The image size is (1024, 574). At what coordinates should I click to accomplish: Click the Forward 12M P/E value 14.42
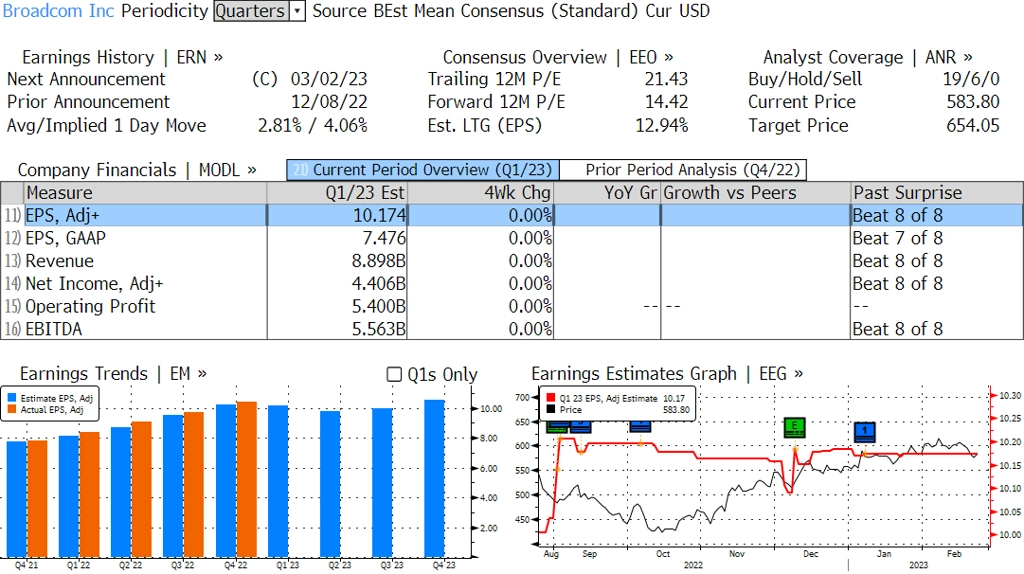[666, 102]
